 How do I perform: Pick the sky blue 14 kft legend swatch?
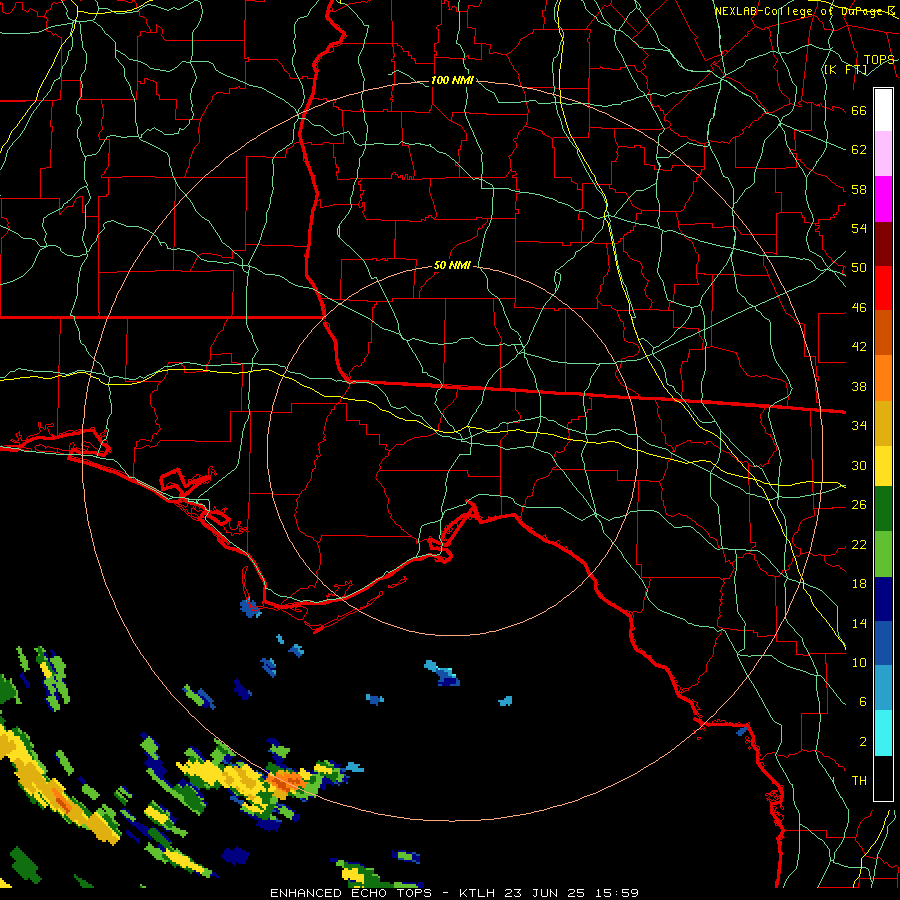tap(883, 688)
